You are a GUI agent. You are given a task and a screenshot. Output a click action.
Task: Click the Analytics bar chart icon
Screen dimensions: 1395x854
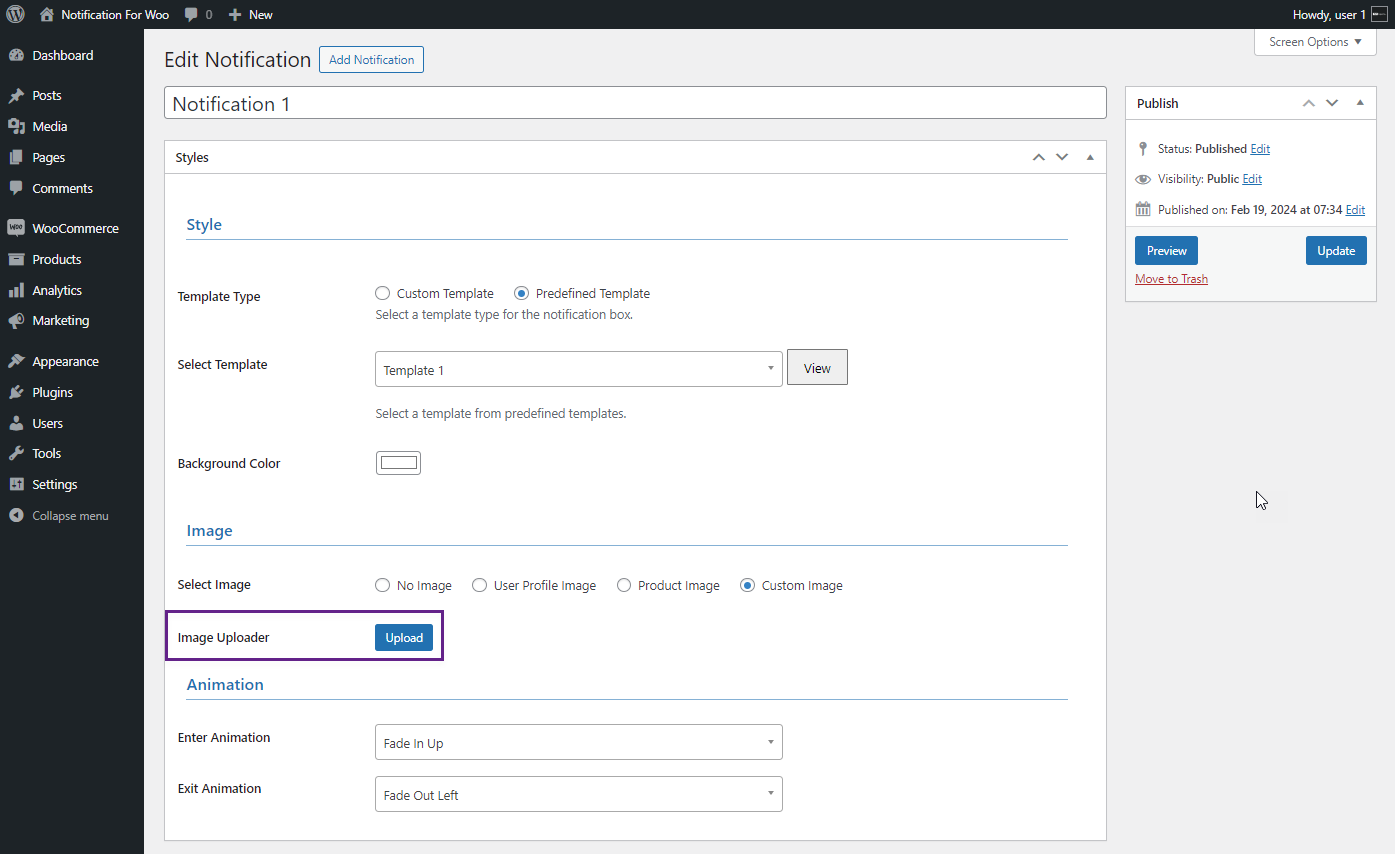[x=16, y=290]
